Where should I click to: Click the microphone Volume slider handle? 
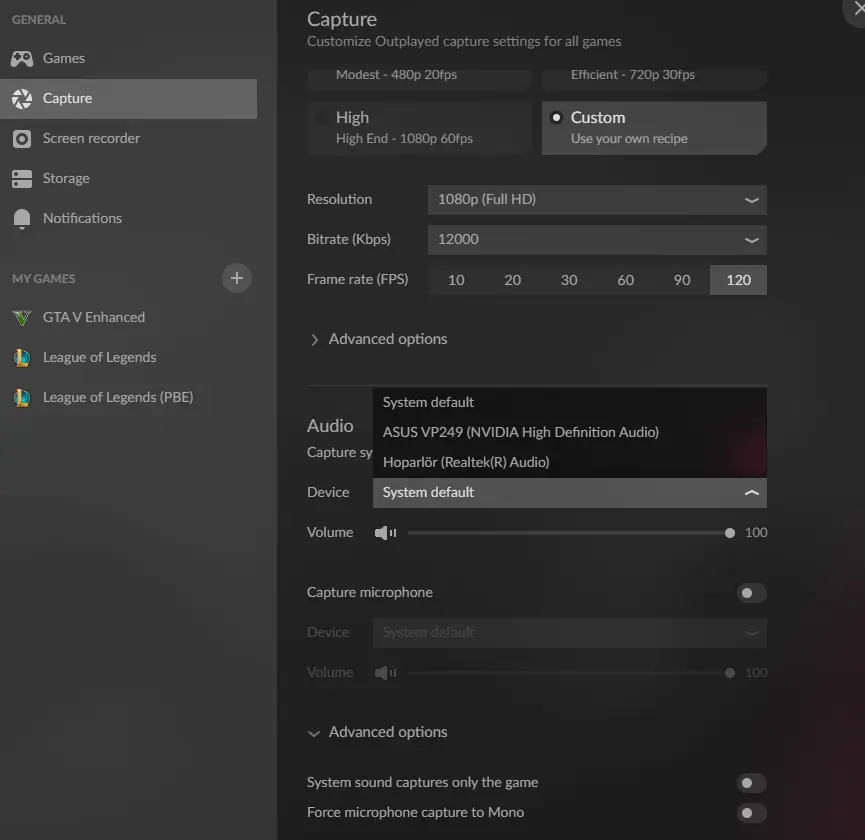click(x=730, y=673)
